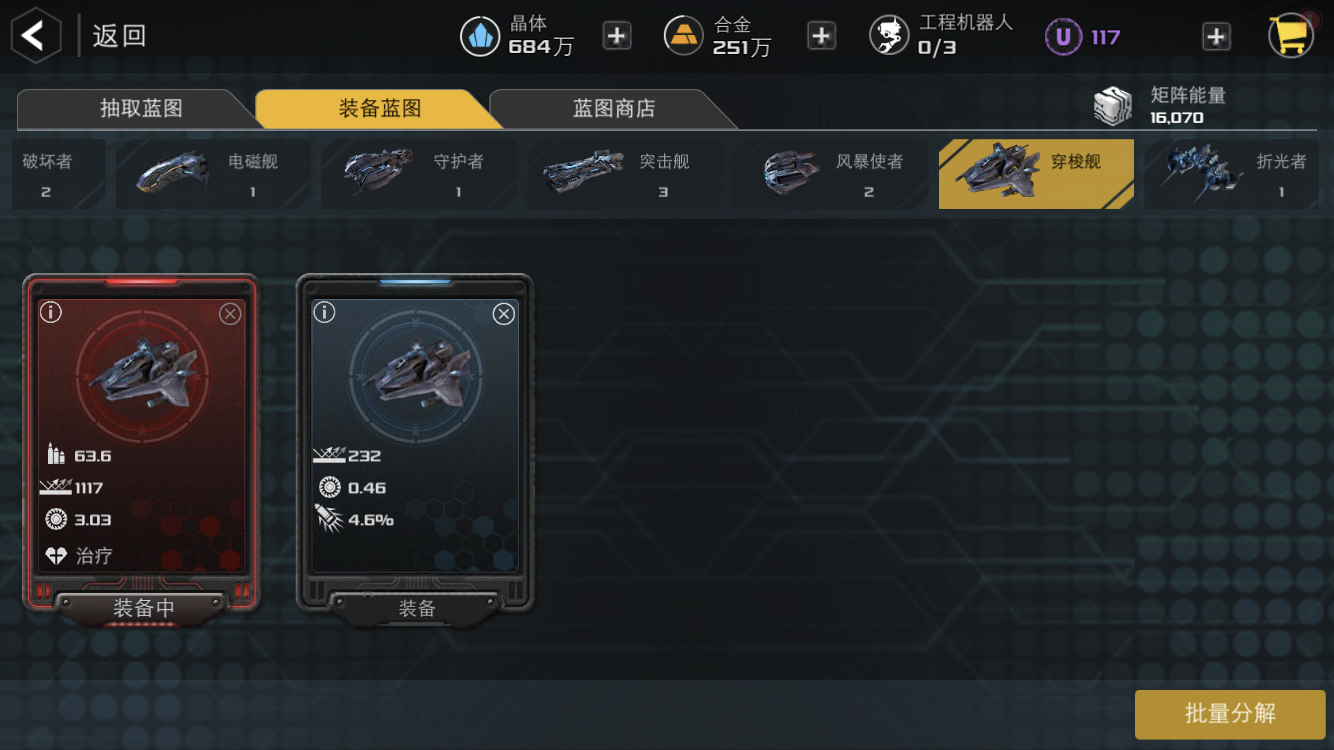Tap the back arrow hexagon icon
Viewport: 1334px width, 750px height.
tap(36, 36)
